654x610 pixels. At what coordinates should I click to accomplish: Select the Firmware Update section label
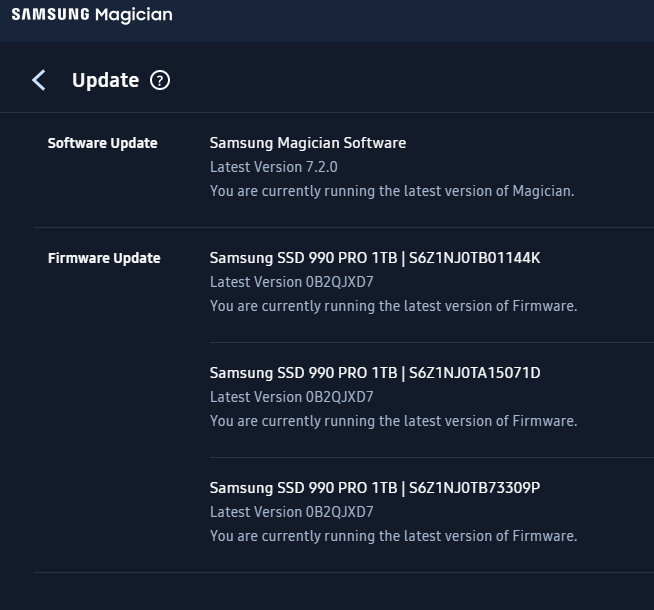(x=104, y=258)
